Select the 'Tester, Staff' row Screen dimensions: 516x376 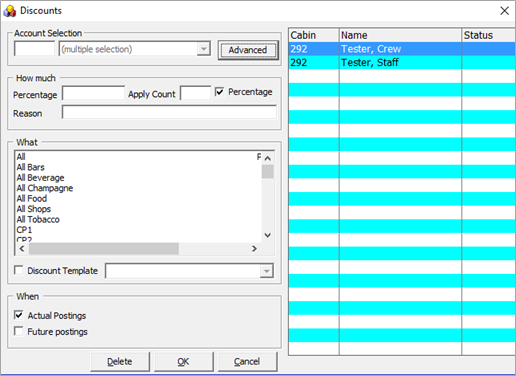point(402,63)
